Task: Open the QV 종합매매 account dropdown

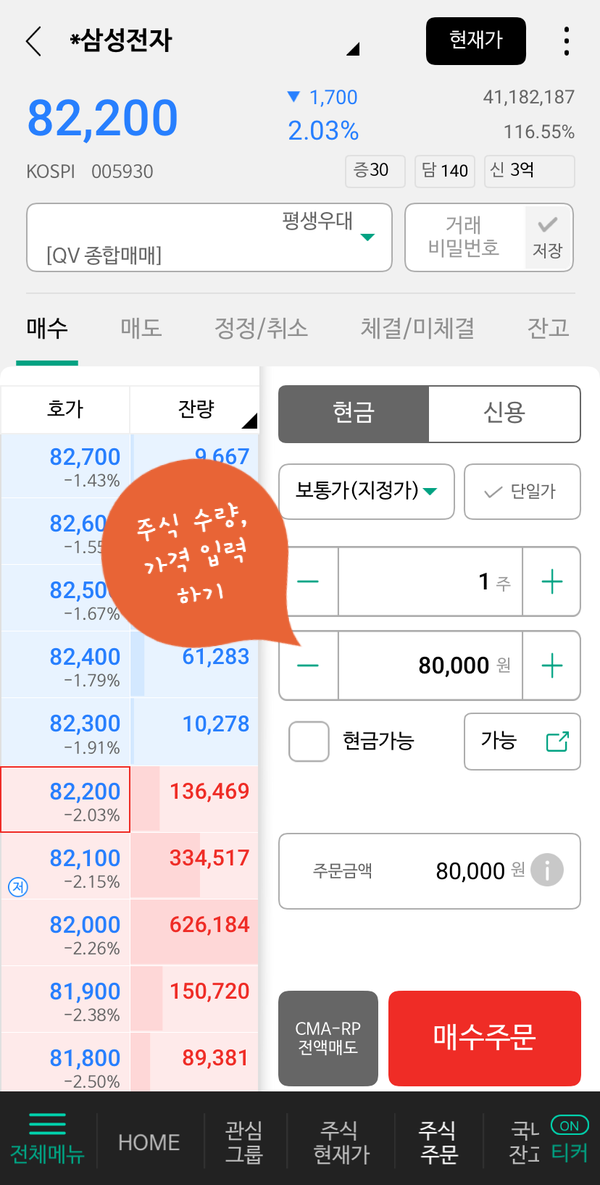Action: (x=209, y=237)
